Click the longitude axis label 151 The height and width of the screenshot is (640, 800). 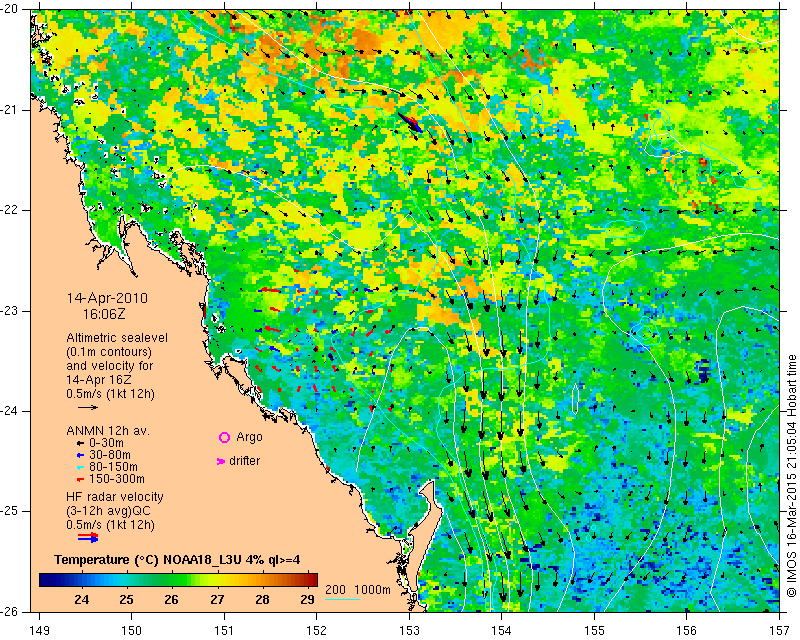tap(224, 631)
